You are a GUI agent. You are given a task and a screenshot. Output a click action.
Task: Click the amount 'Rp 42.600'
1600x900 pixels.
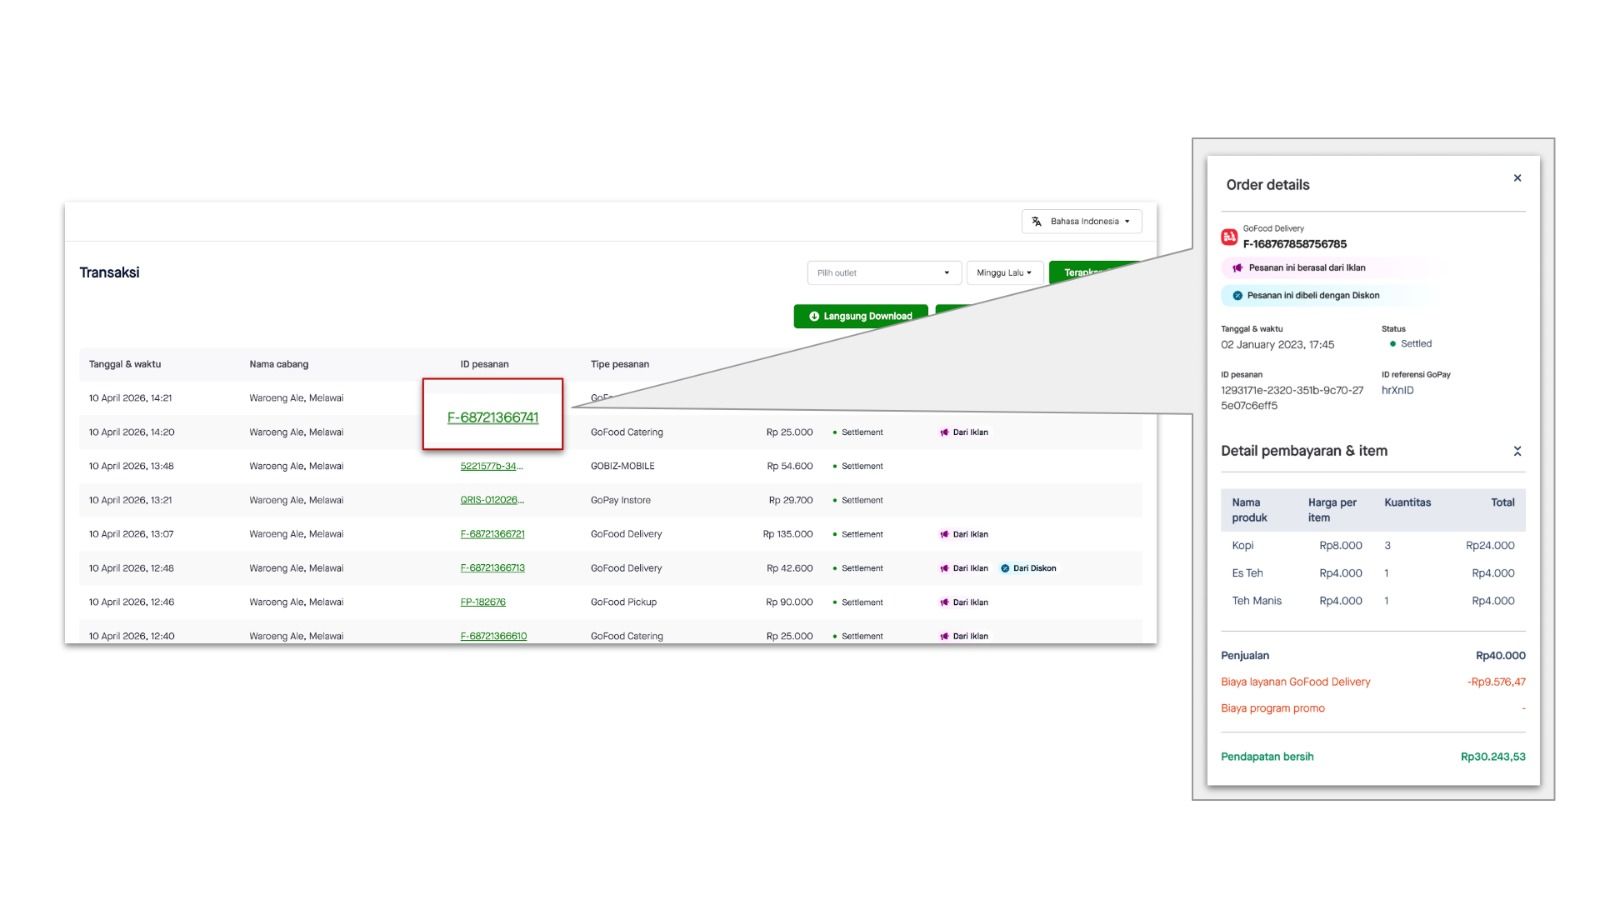790,569
